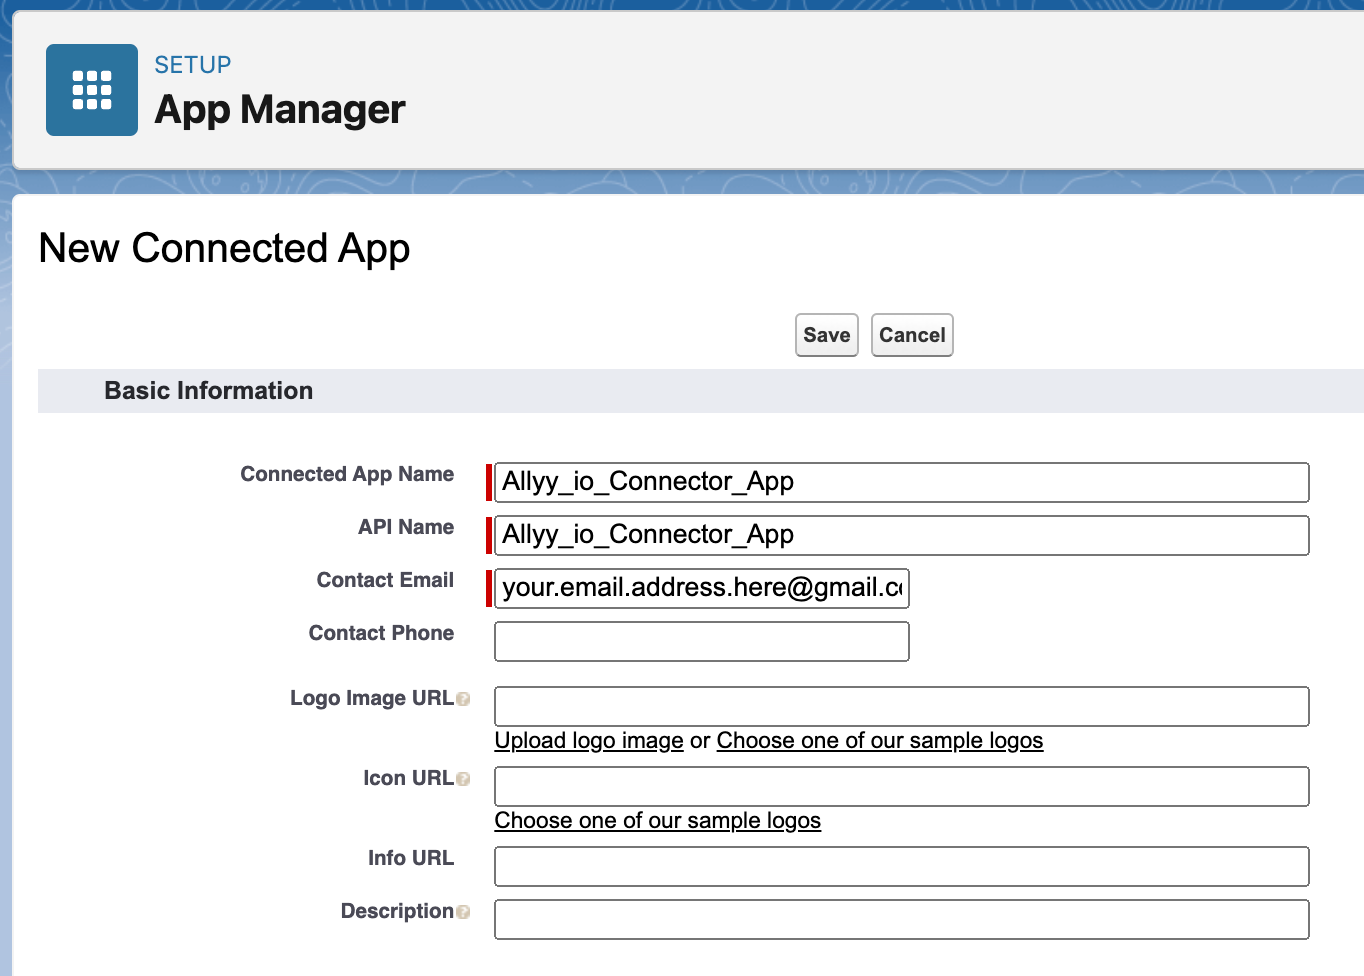Image resolution: width=1364 pixels, height=976 pixels.
Task: Open the Icon URL help tooltip icon
Action: (x=464, y=778)
